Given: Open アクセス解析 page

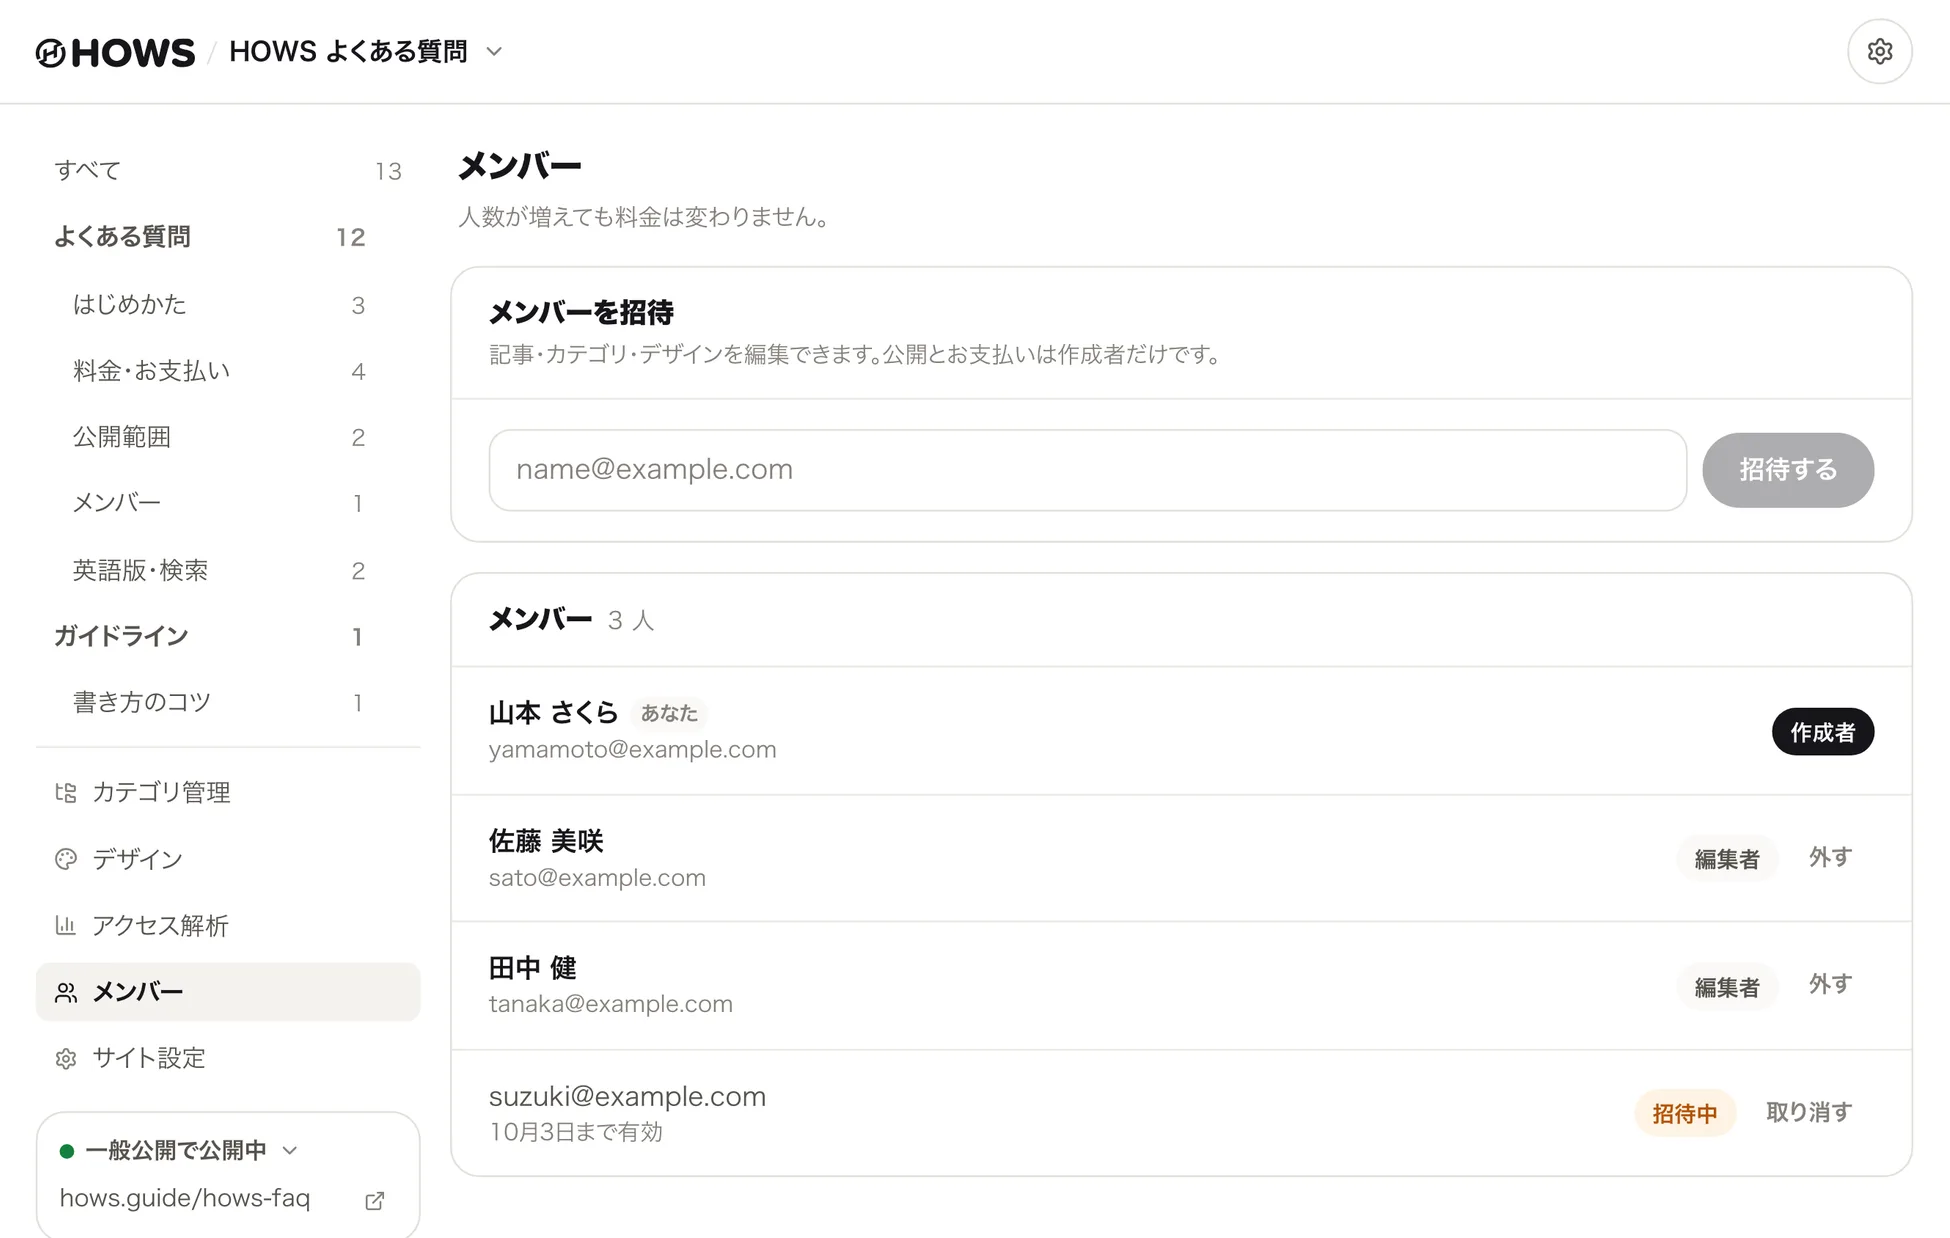Looking at the screenshot, I should pos(228,925).
